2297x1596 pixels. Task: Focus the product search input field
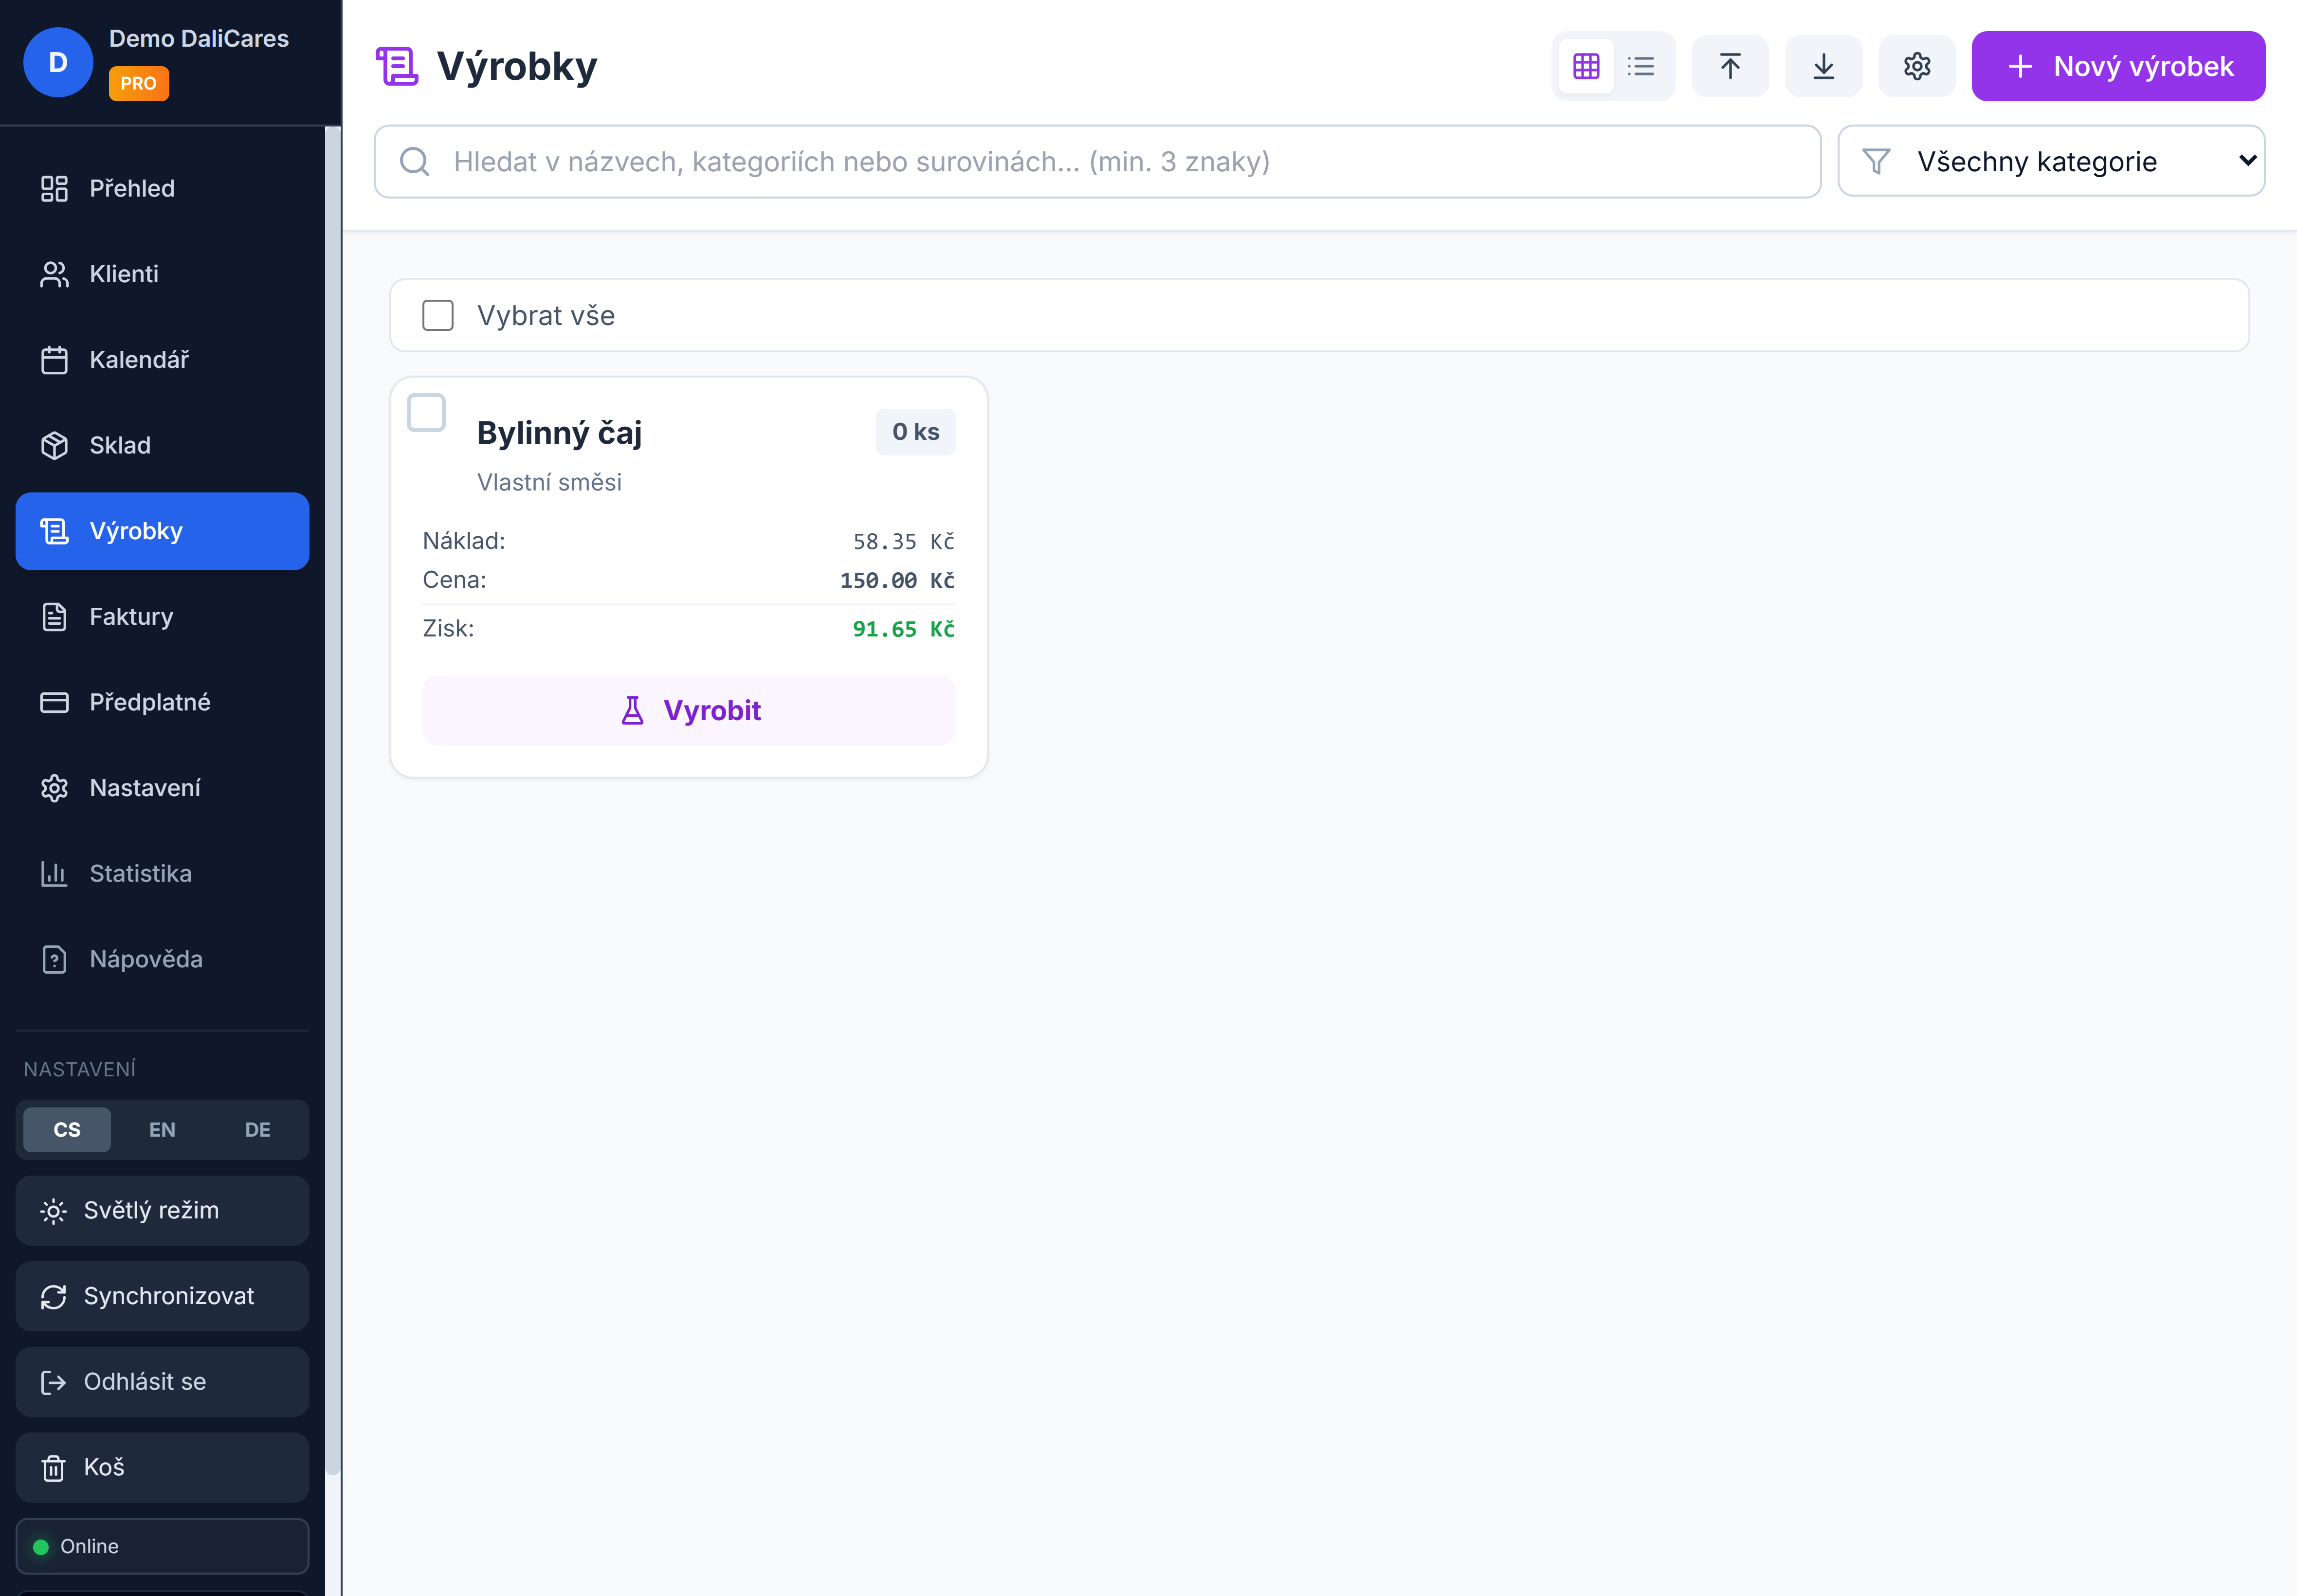tap(1100, 161)
